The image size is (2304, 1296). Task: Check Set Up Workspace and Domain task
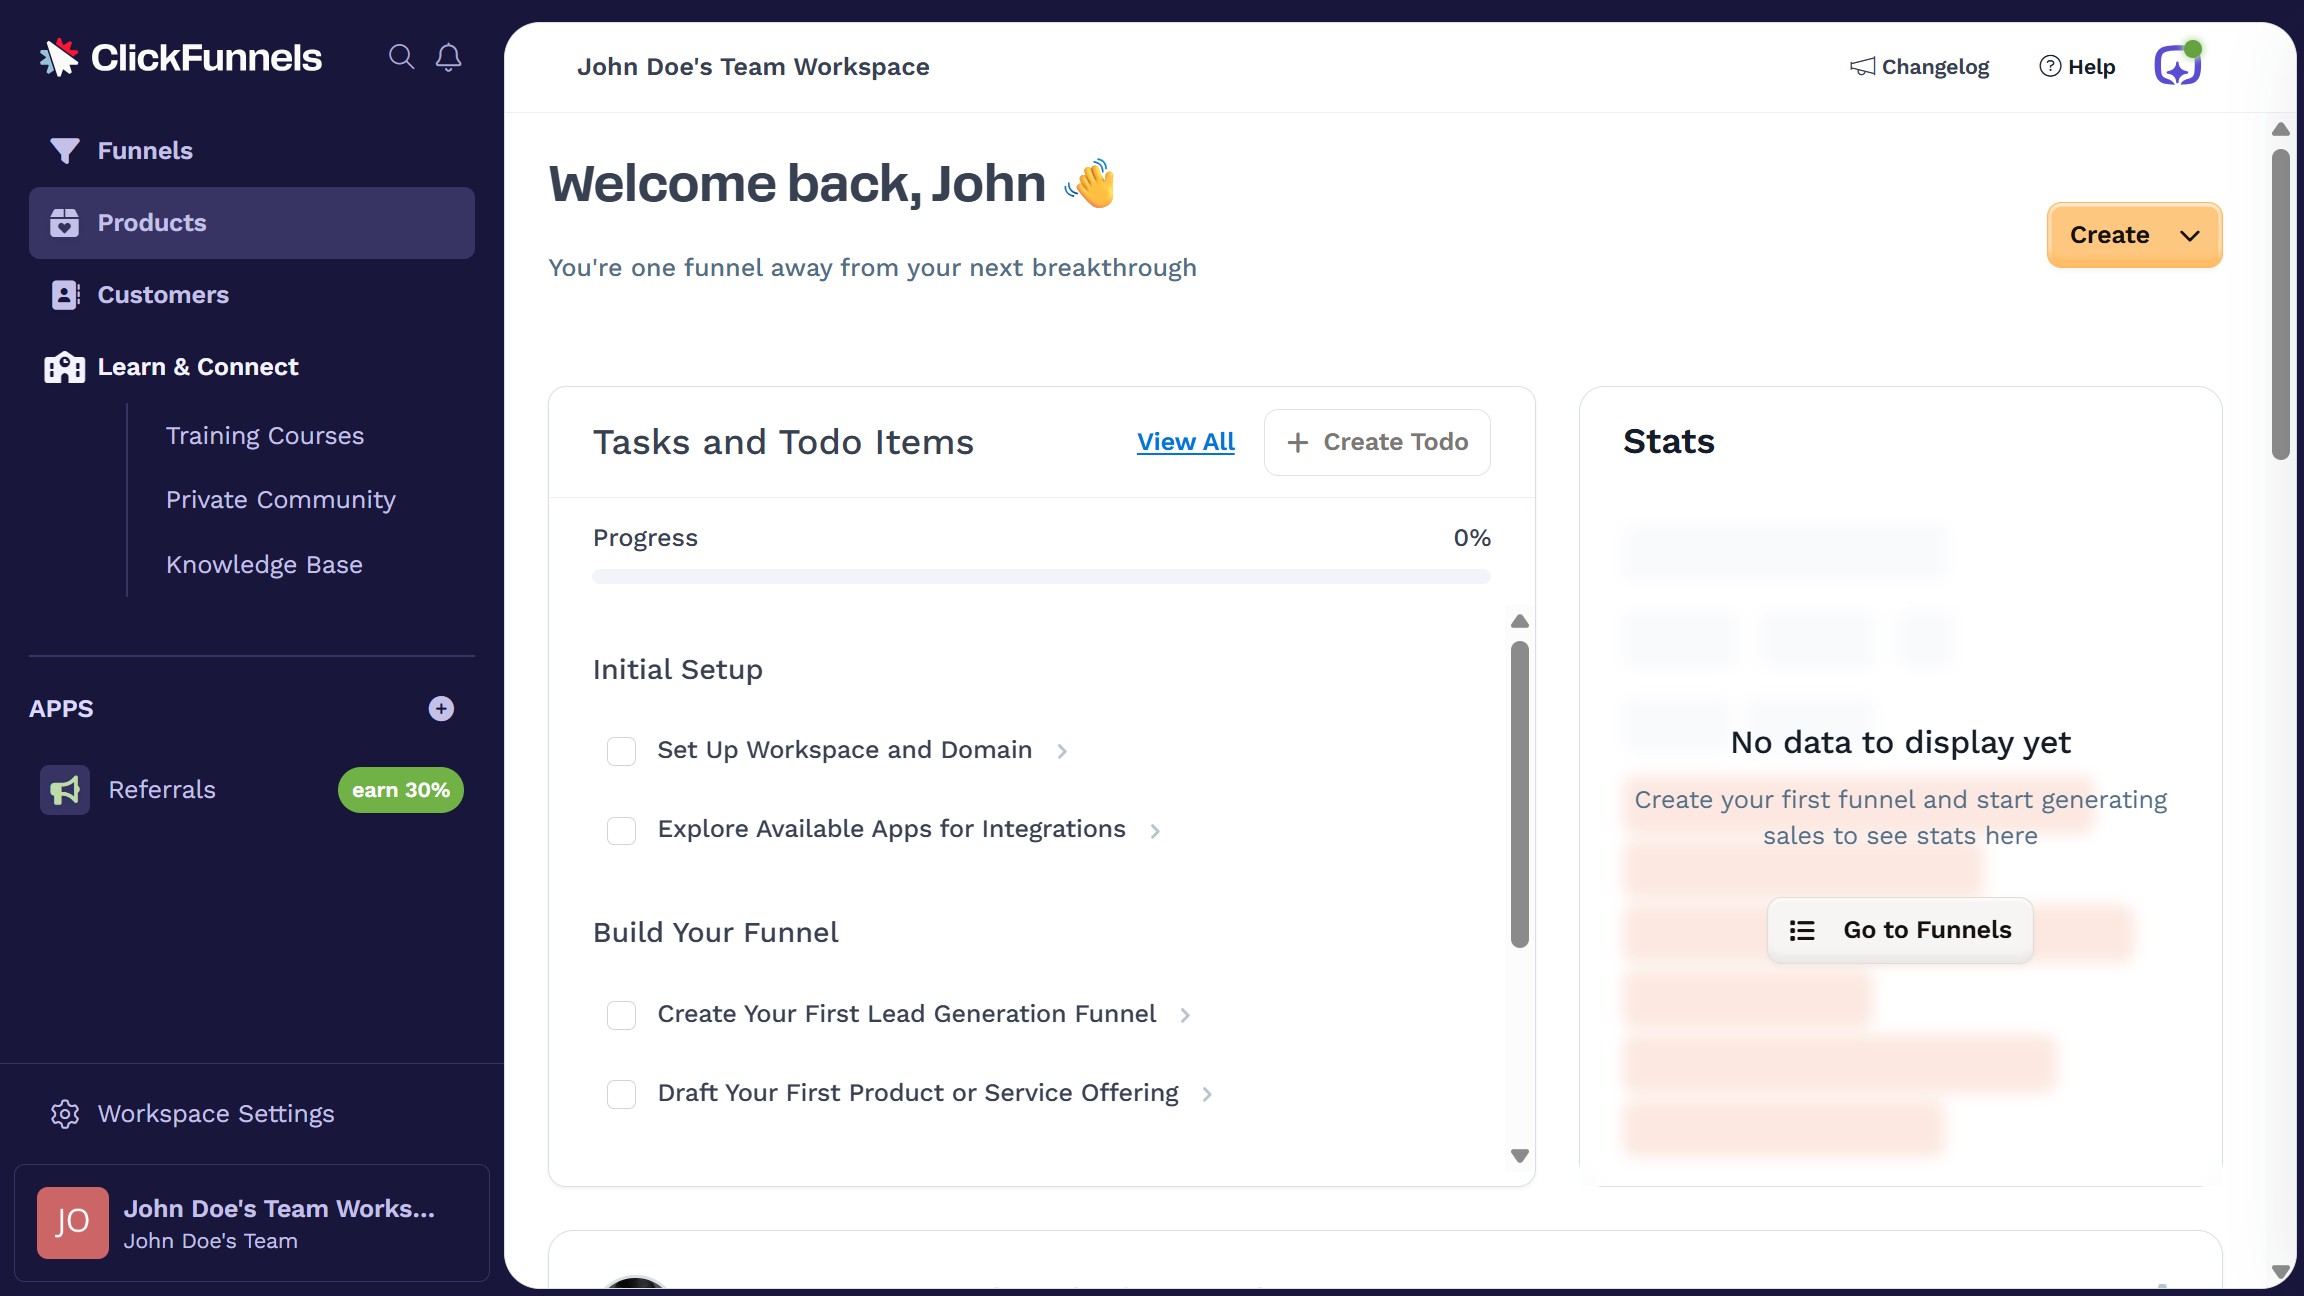point(621,751)
